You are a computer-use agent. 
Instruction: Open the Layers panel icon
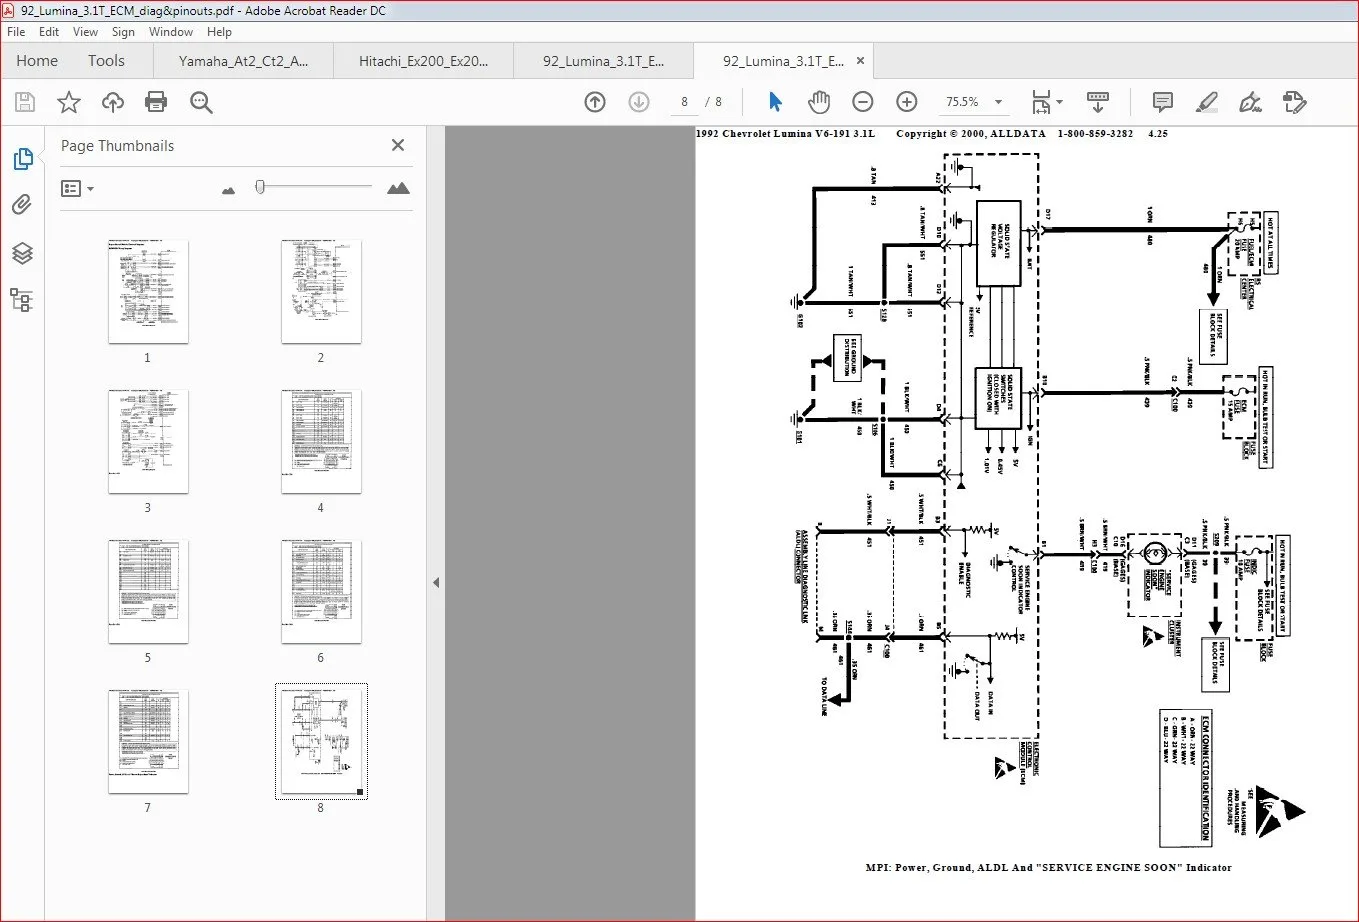click(x=22, y=253)
